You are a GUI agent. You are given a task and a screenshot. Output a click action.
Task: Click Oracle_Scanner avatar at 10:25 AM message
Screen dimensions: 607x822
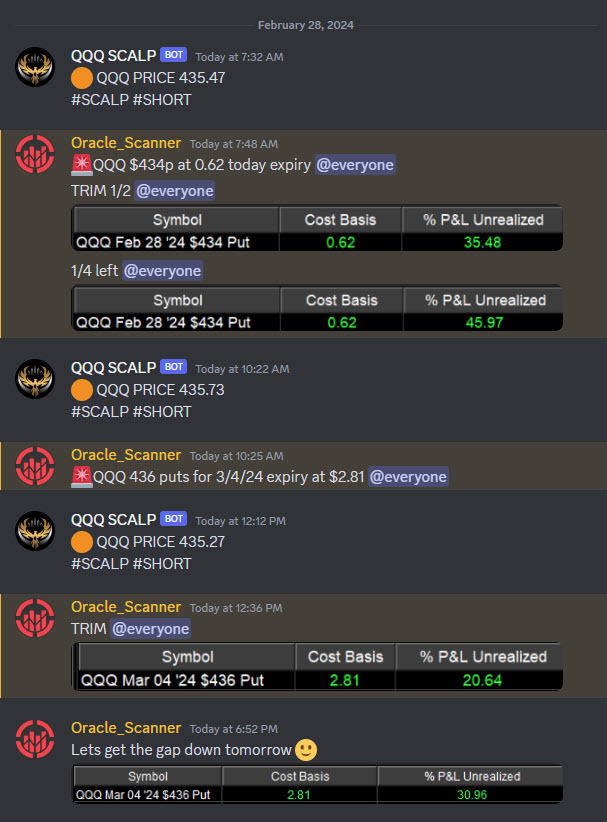point(35,466)
